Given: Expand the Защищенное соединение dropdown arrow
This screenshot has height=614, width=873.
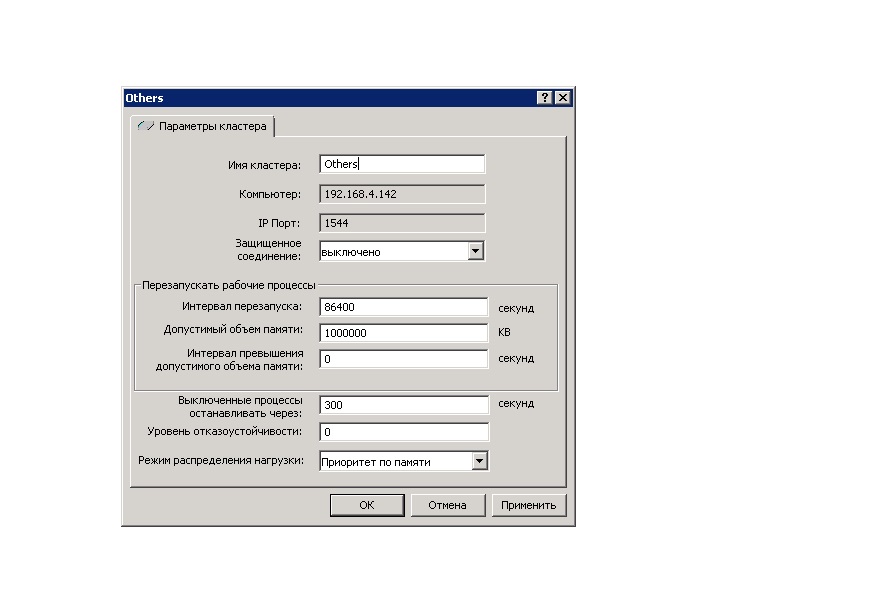Looking at the screenshot, I should pos(476,252).
